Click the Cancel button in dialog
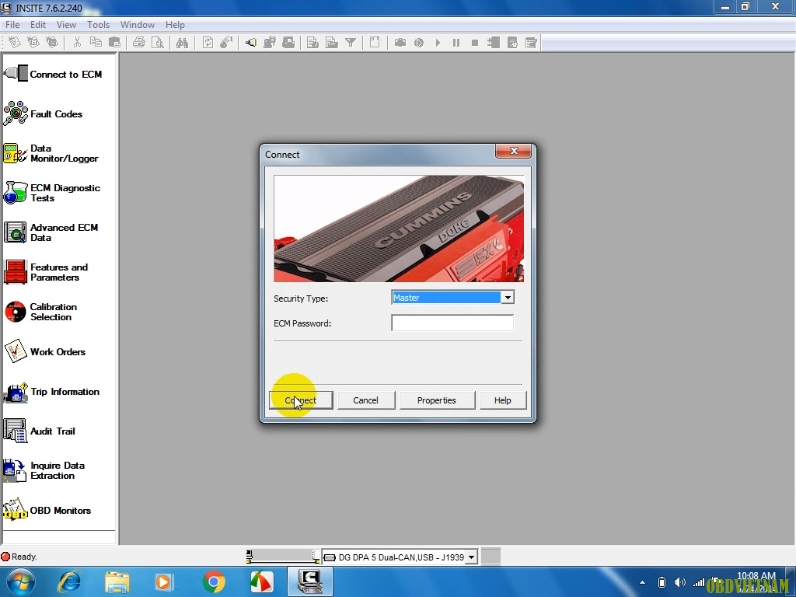The height and width of the screenshot is (597, 796). point(366,400)
